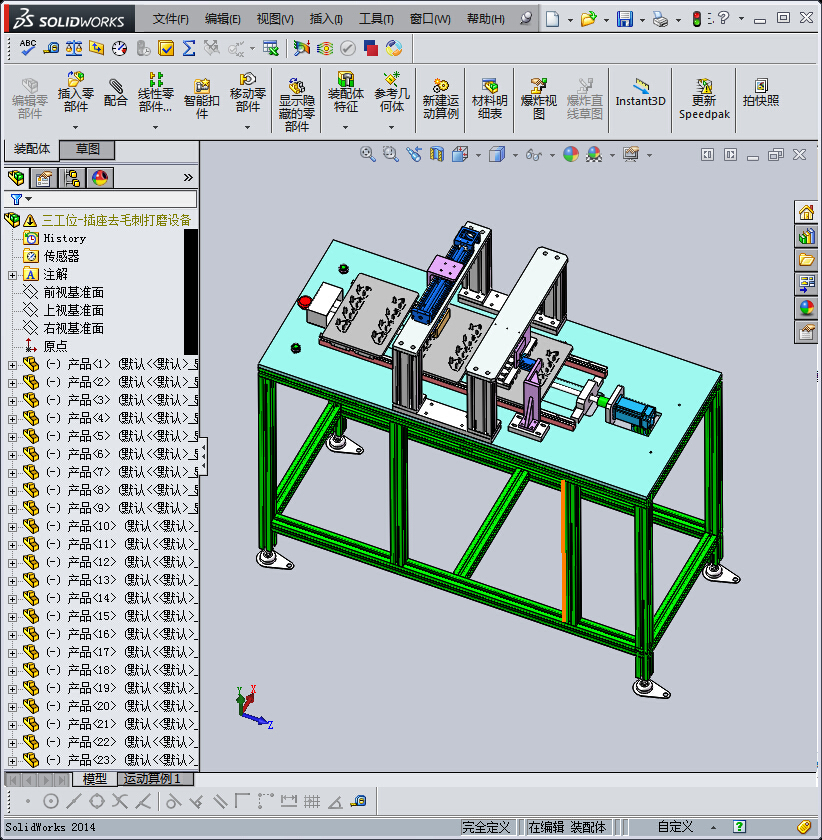Toggle Instant3D tool
Screen dimensions: 822x840
coord(640,92)
